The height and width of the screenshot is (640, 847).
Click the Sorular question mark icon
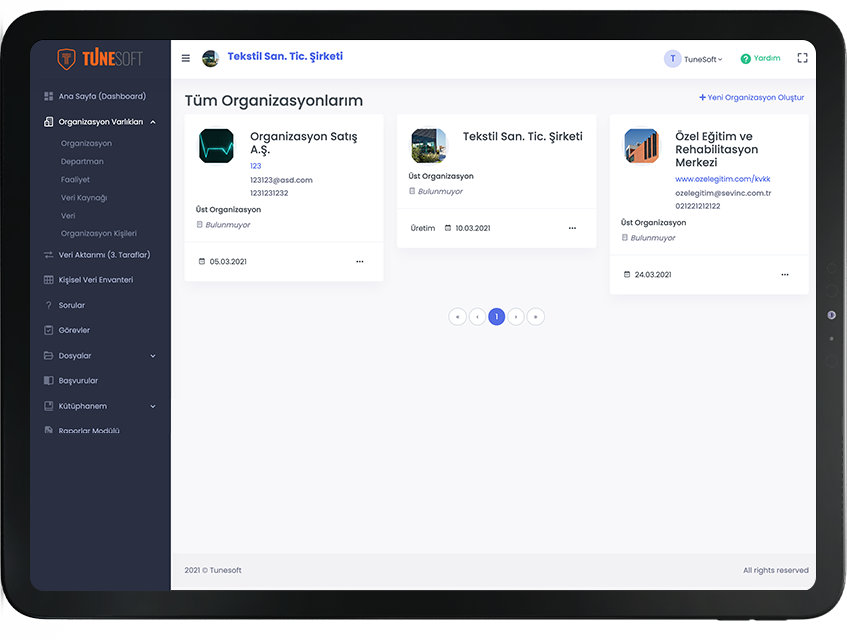pos(49,305)
